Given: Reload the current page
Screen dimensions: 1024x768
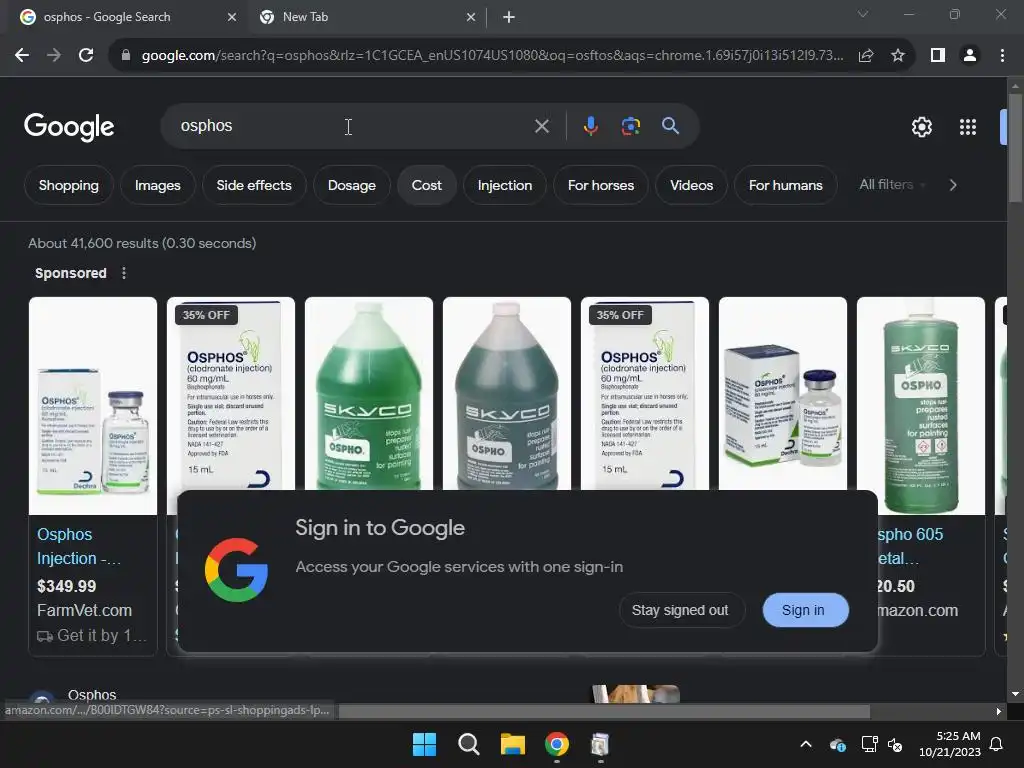Looking at the screenshot, I should pos(86,56).
